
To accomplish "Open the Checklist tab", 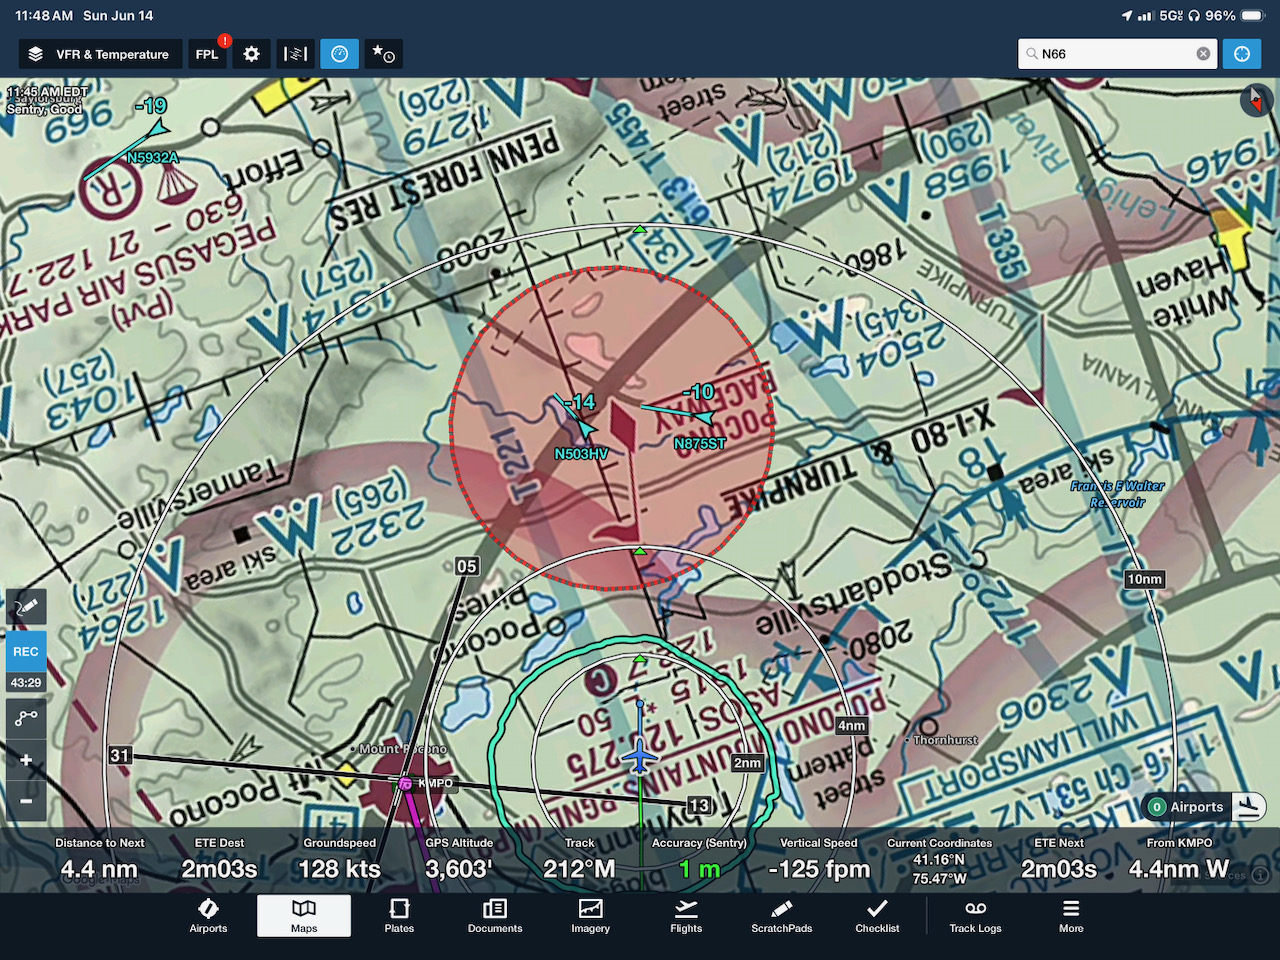I will coord(877,916).
